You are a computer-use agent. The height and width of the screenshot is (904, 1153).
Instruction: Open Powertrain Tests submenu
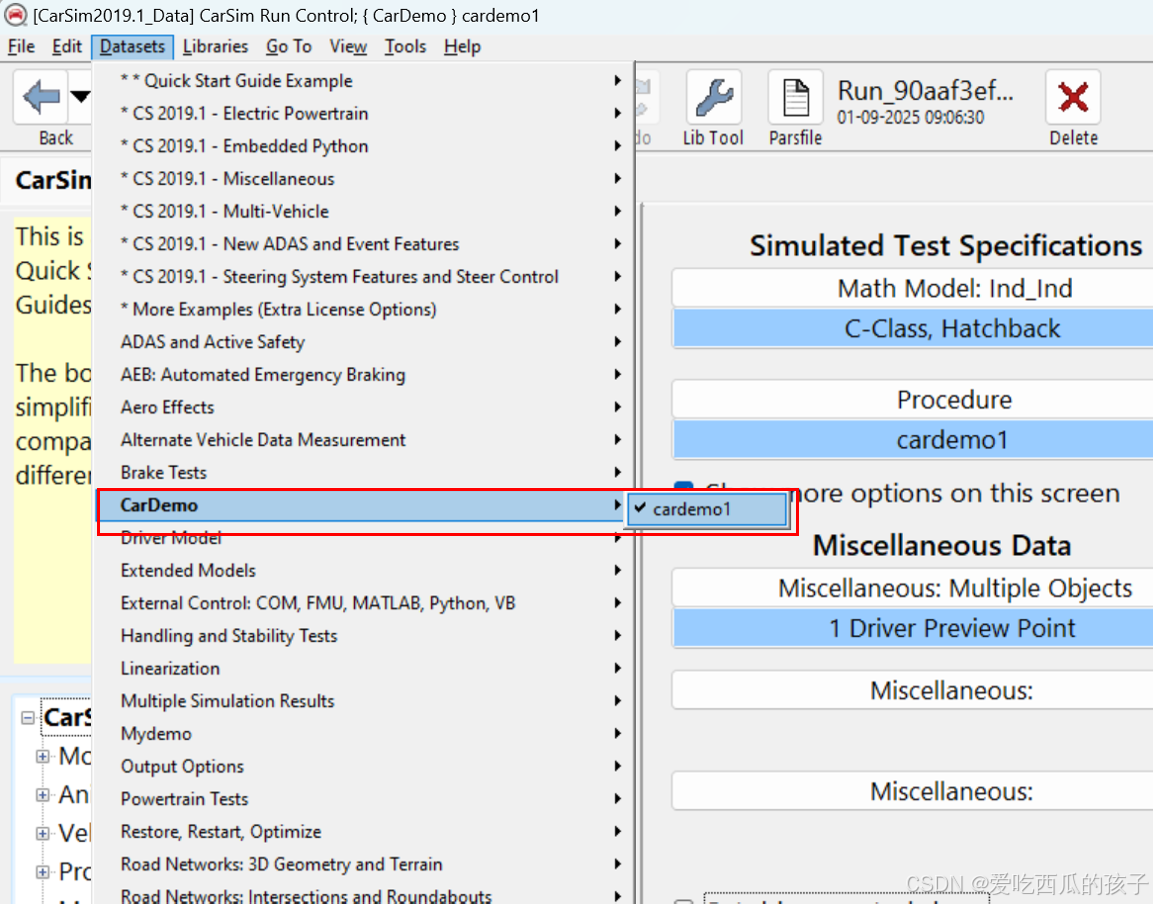(x=362, y=799)
